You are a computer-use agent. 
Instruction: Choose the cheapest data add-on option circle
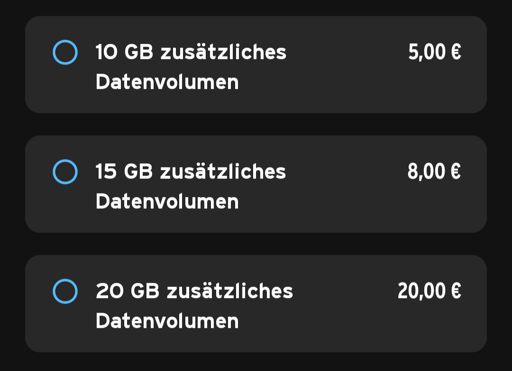tap(65, 52)
